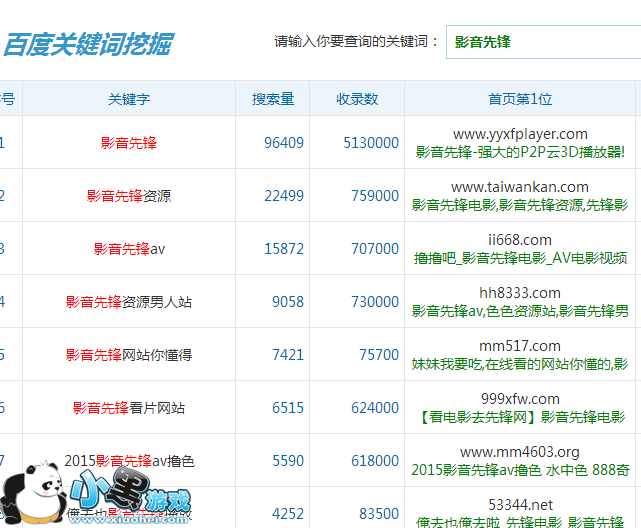Screen dimensions: 641x528
Task: Open 53344.net link
Action: pyautogui.click(x=520, y=505)
